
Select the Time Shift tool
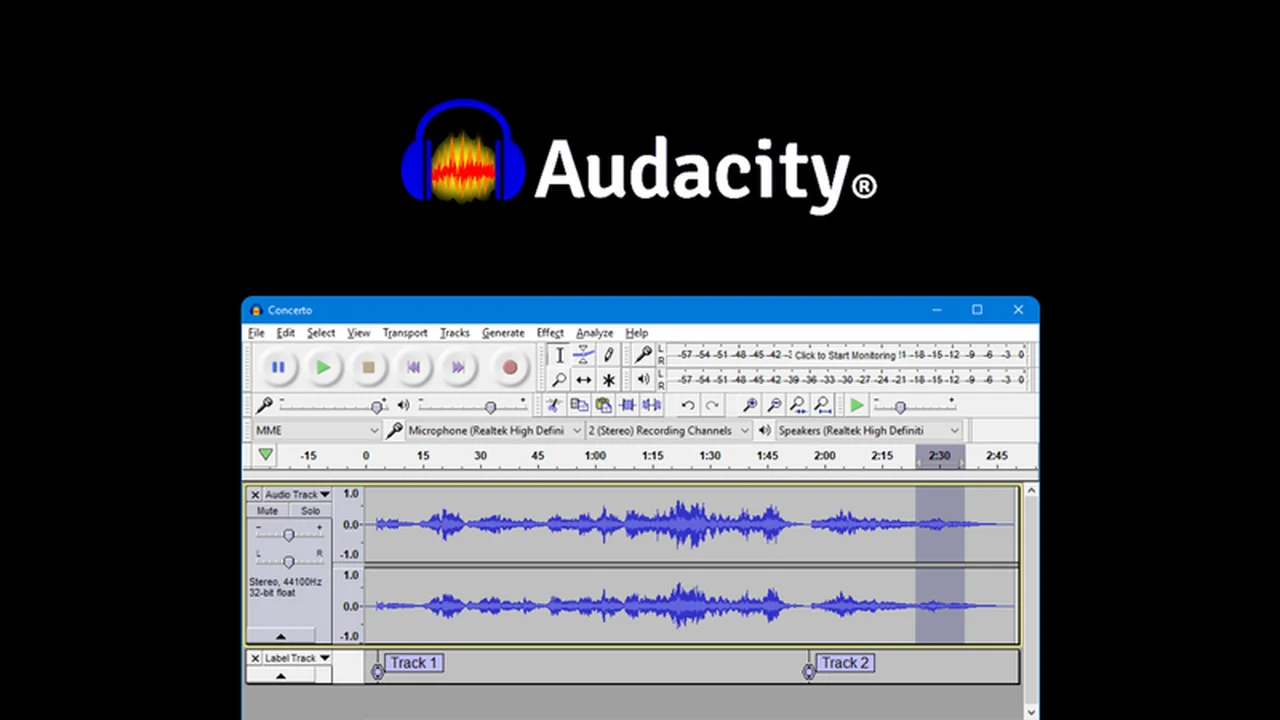tap(583, 380)
